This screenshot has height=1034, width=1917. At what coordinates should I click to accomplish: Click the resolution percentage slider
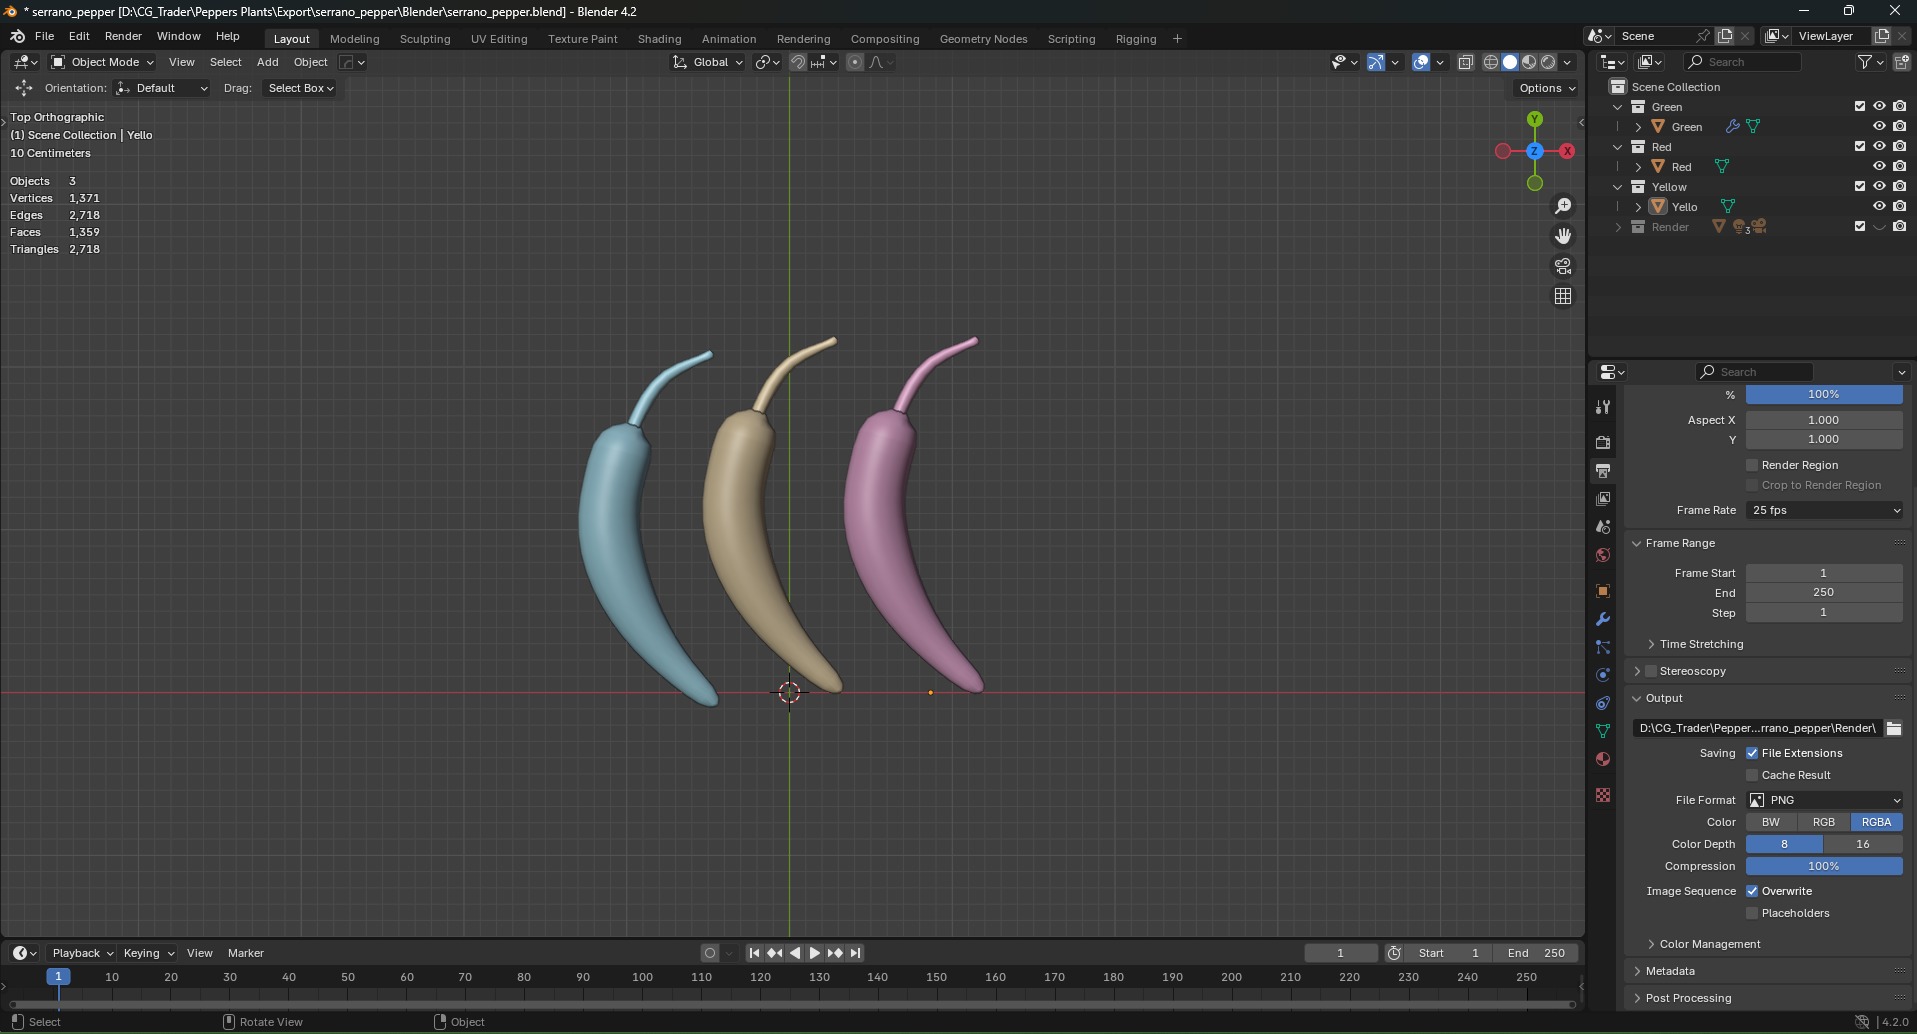point(1824,394)
